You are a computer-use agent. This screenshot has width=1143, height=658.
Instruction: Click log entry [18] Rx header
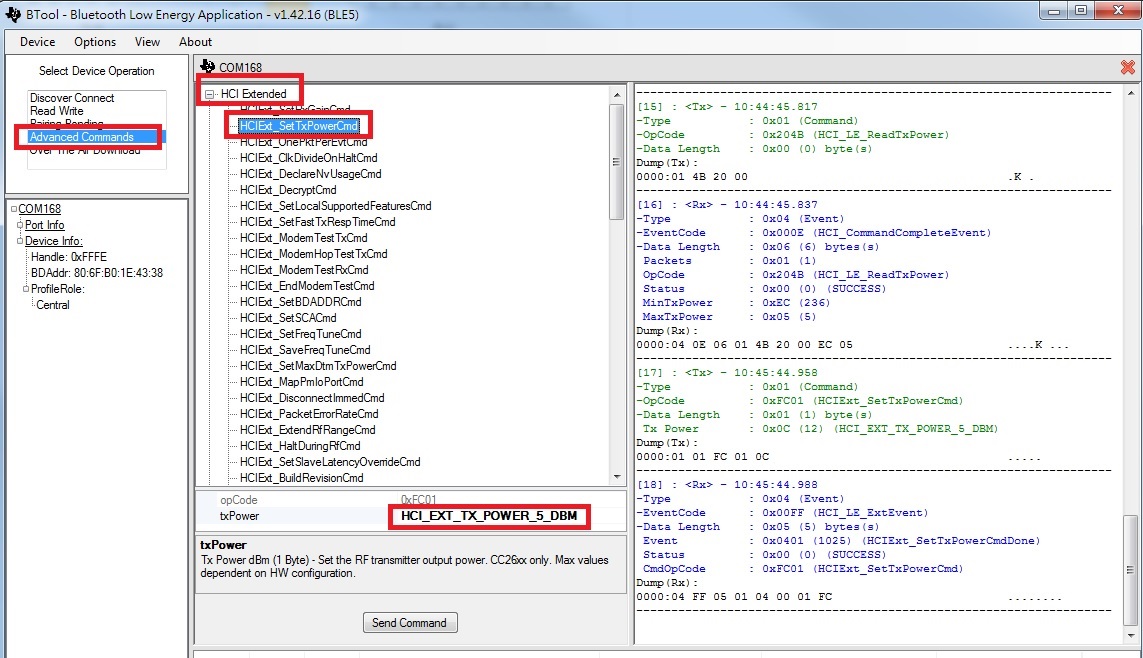(x=727, y=485)
